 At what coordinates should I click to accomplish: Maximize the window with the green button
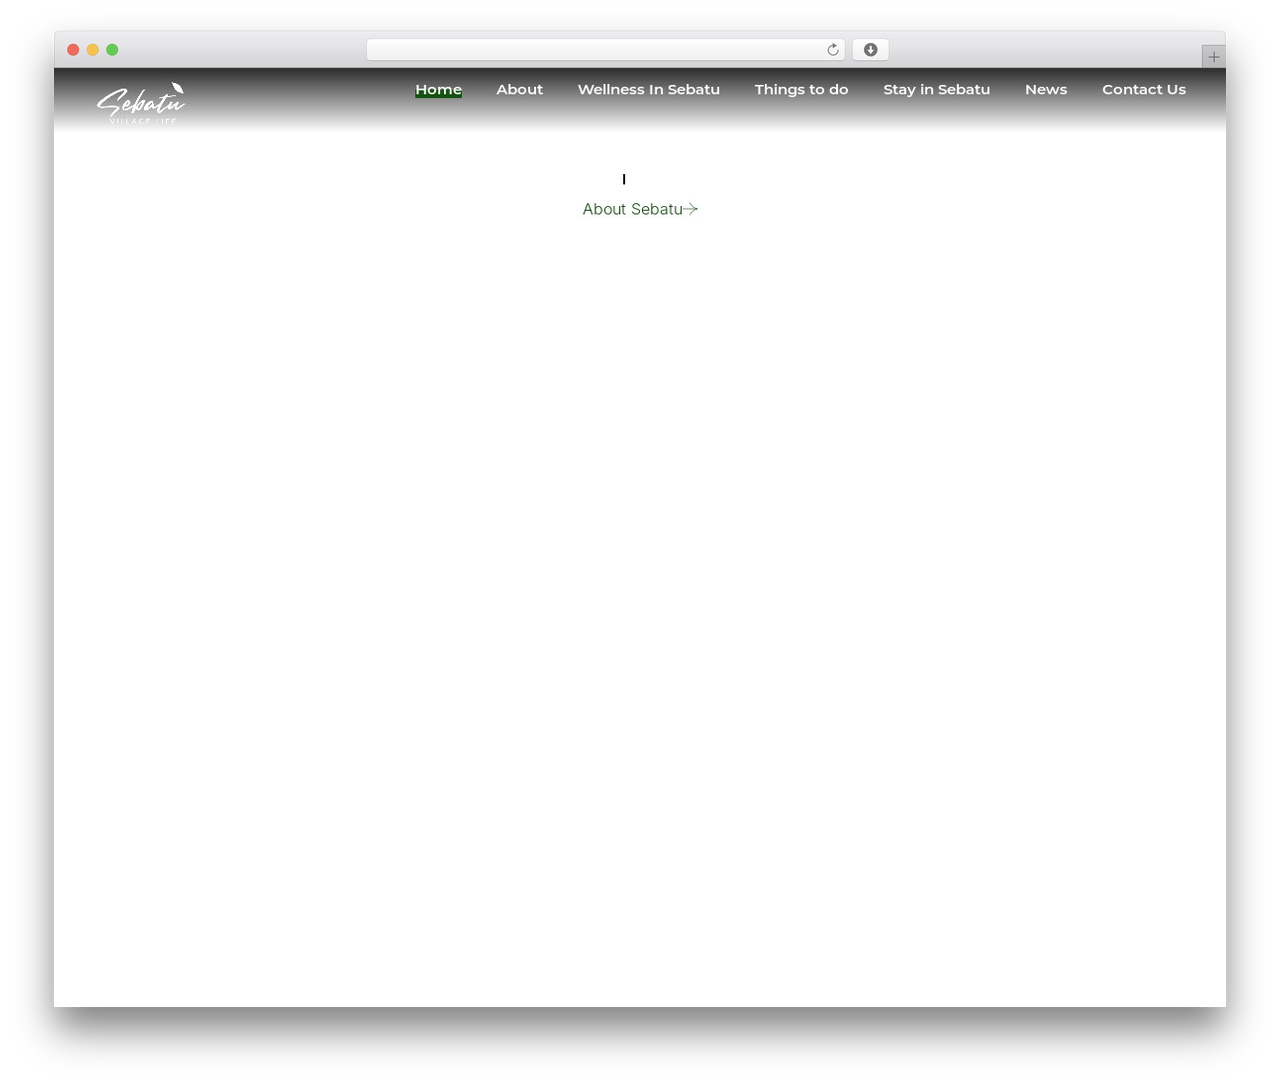click(112, 50)
